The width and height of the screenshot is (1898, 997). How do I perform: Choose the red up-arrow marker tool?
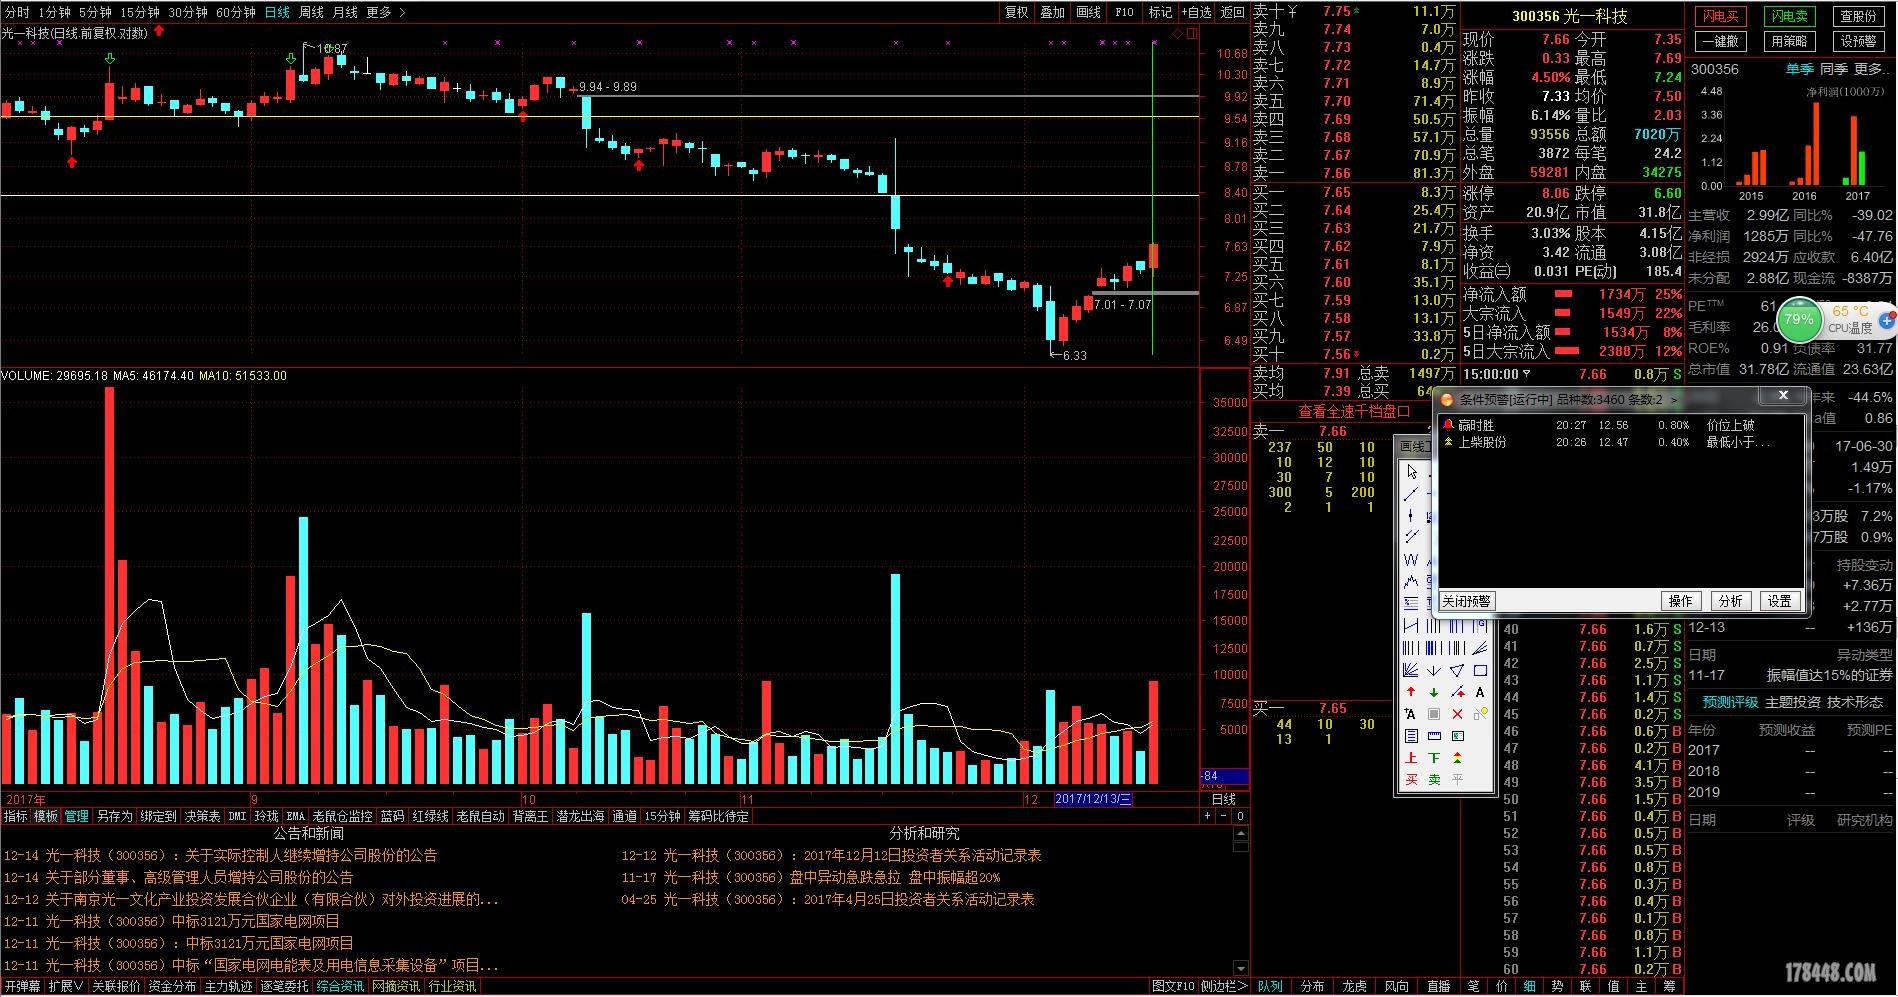pos(1411,692)
